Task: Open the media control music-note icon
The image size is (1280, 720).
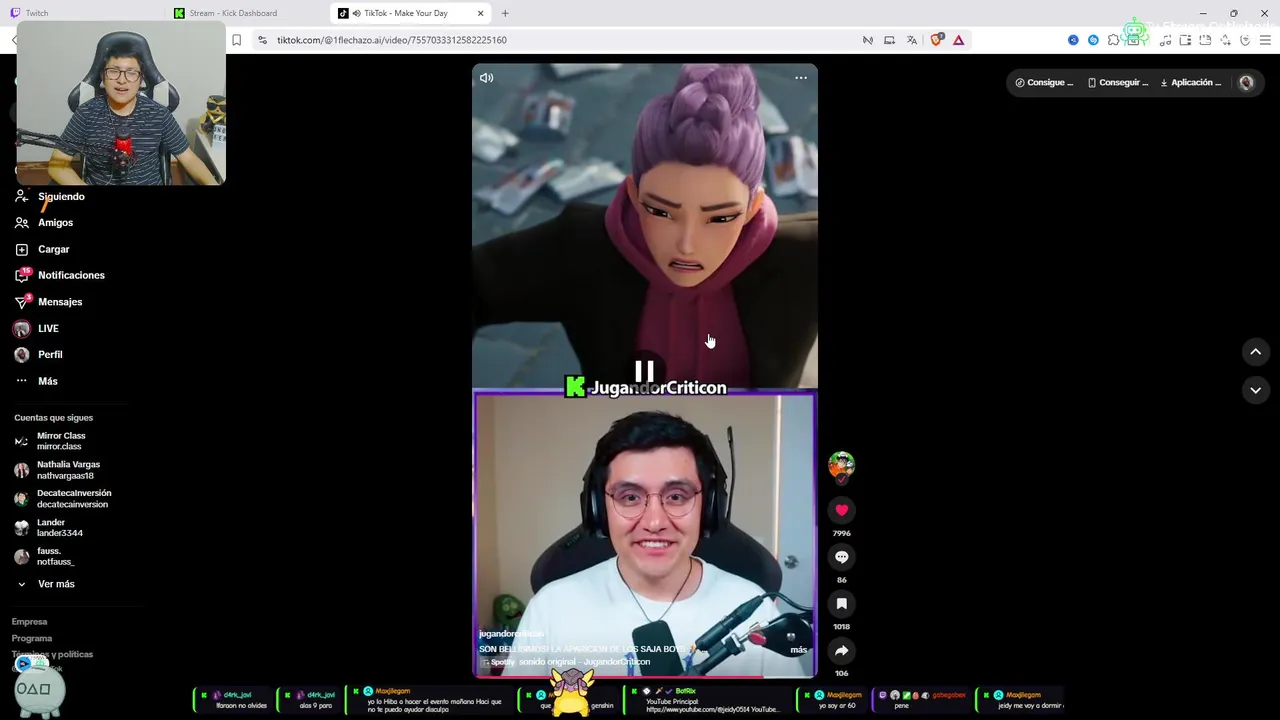Action: point(1166,40)
